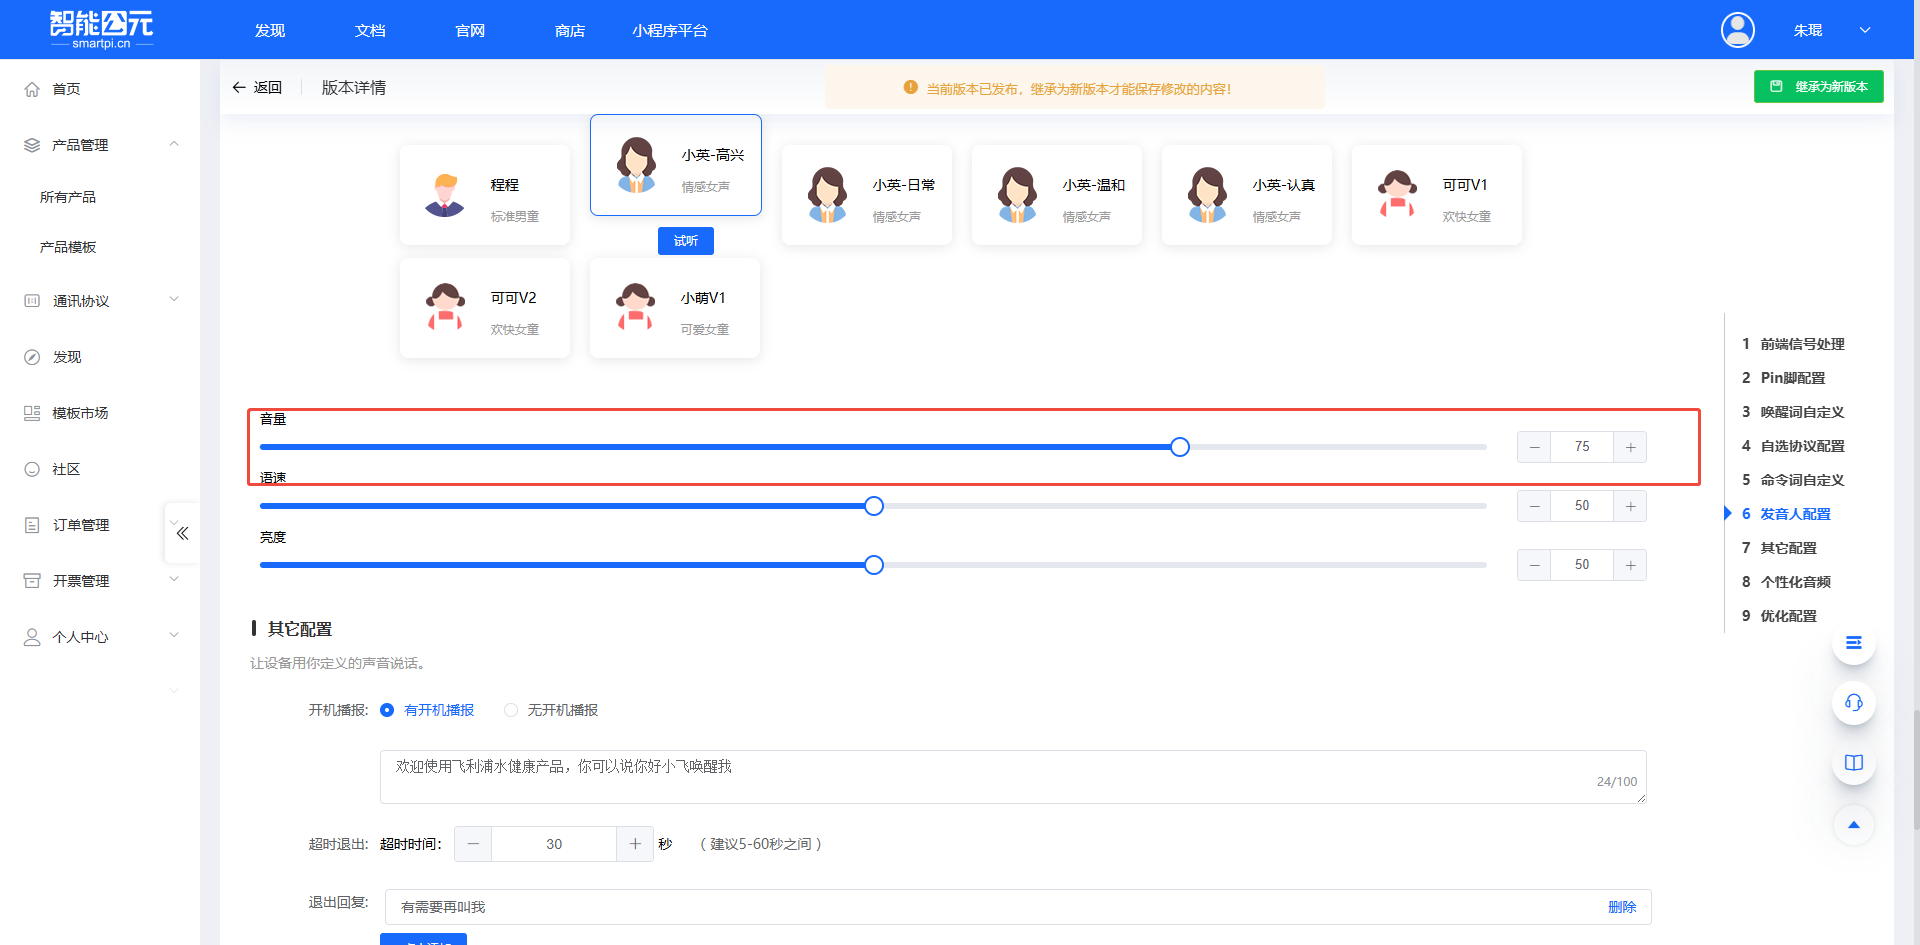Open the 朱琨 account dropdown

[x=1808, y=30]
